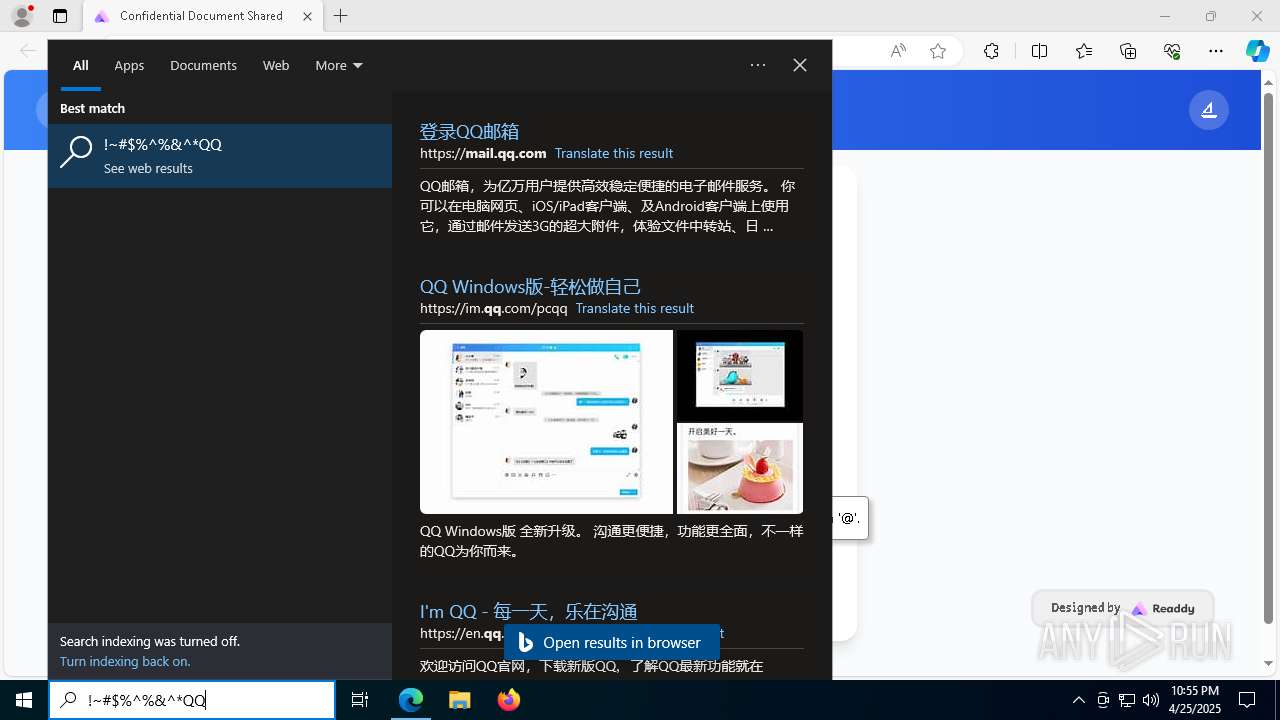This screenshot has height=720, width=1280.
Task: Click Translate this result for im.qq.com/pcqq
Action: pos(635,308)
